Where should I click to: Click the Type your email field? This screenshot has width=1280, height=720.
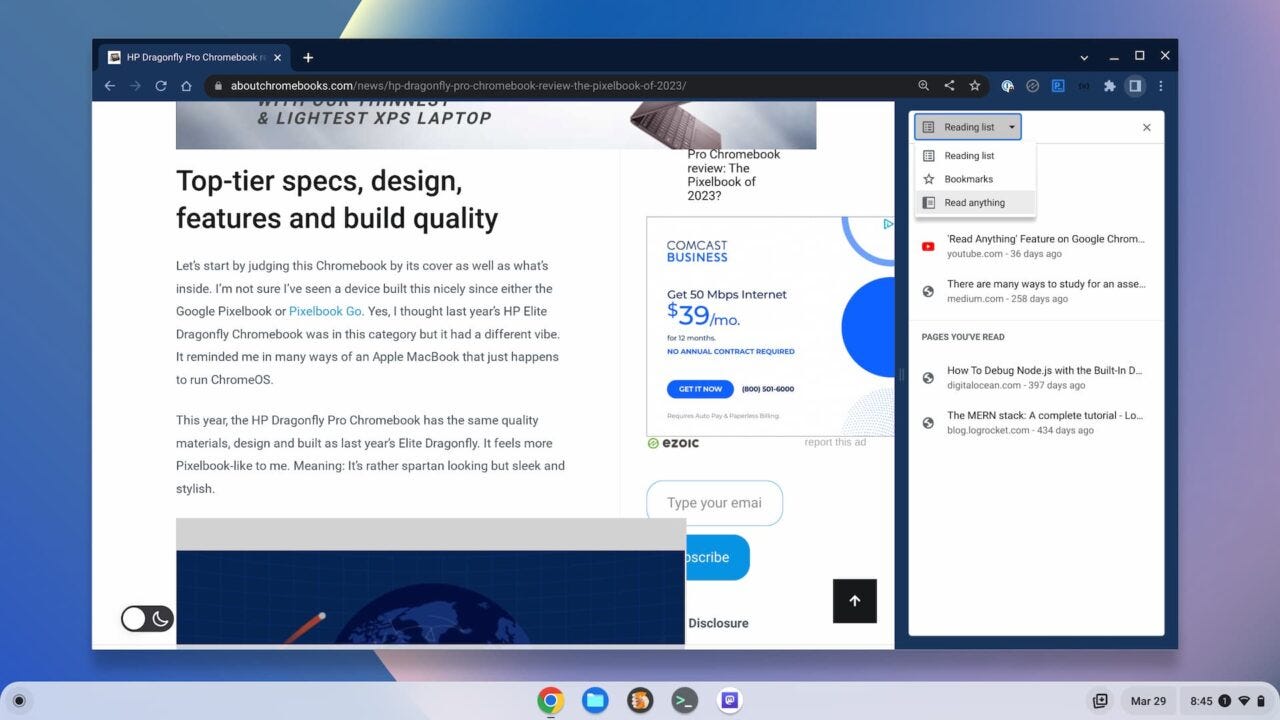714,503
